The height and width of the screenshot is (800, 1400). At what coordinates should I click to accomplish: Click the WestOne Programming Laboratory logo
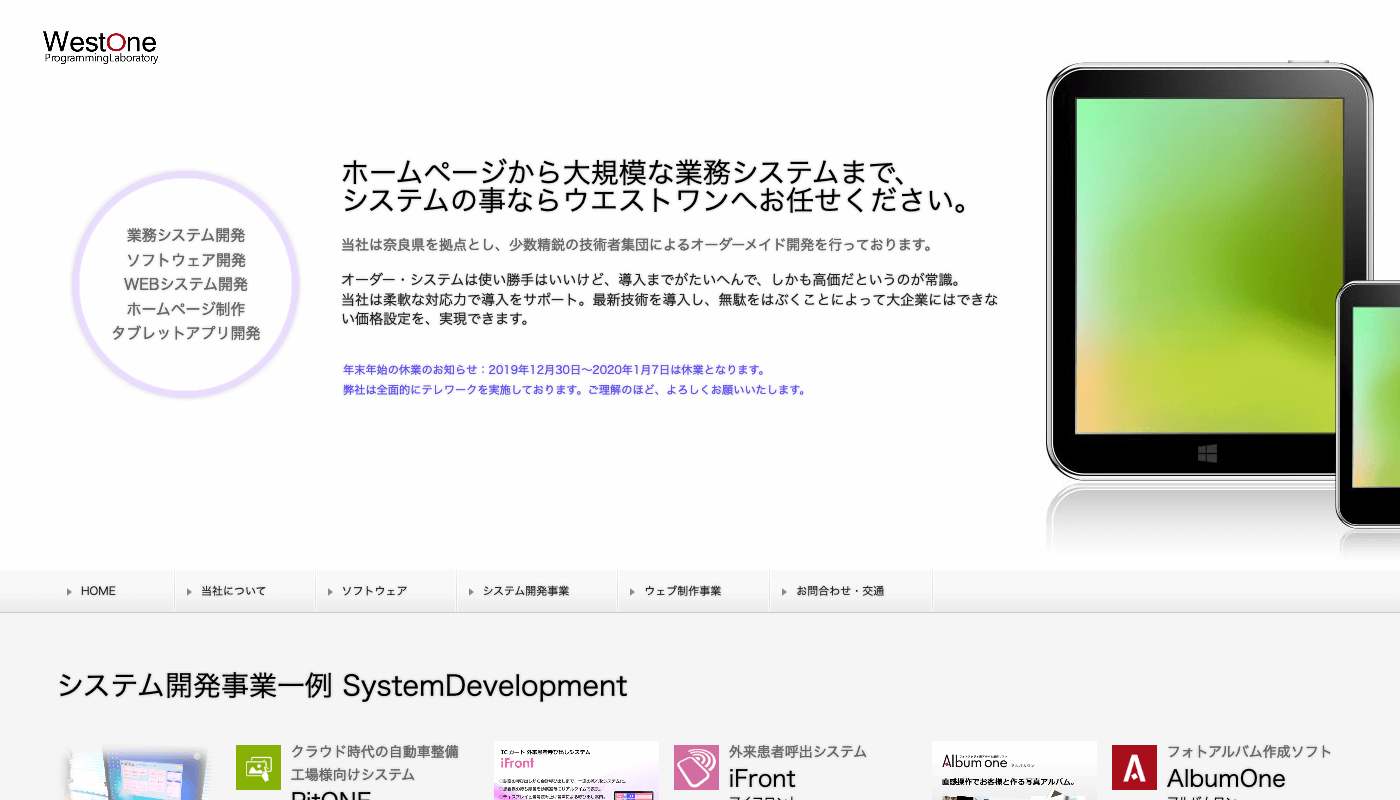[100, 46]
